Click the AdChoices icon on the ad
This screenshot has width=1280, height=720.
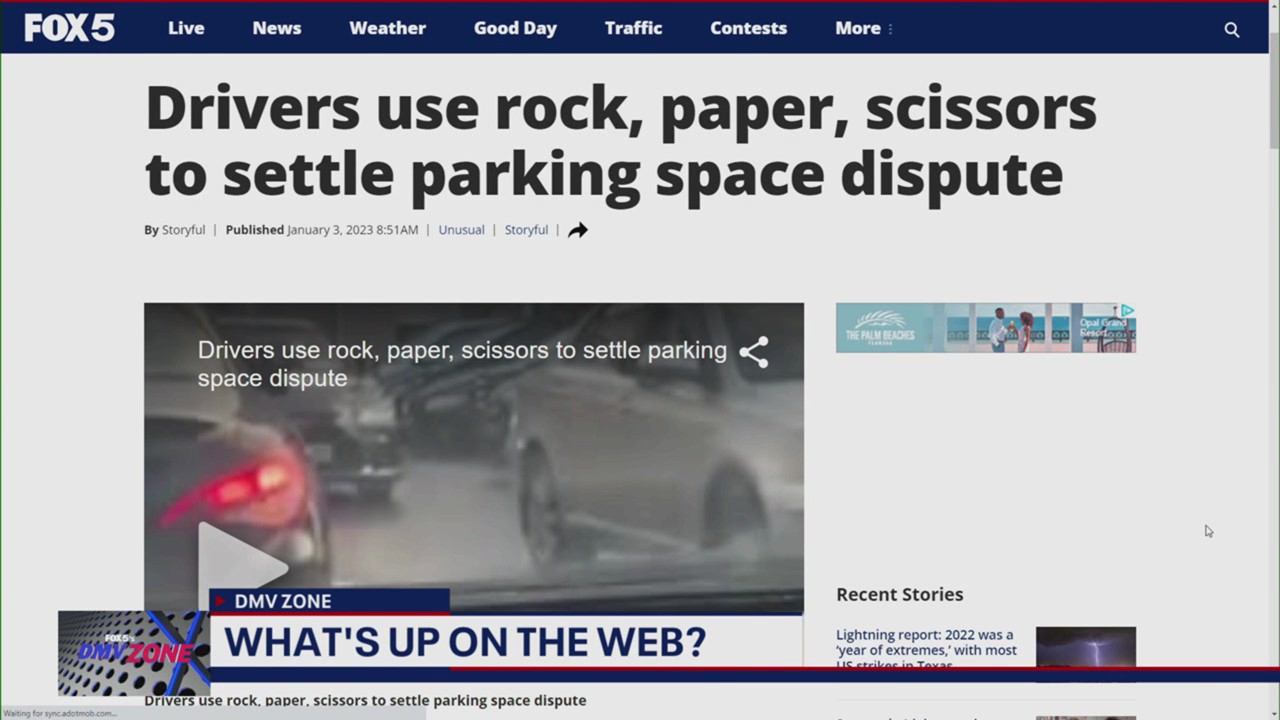[1127, 311]
